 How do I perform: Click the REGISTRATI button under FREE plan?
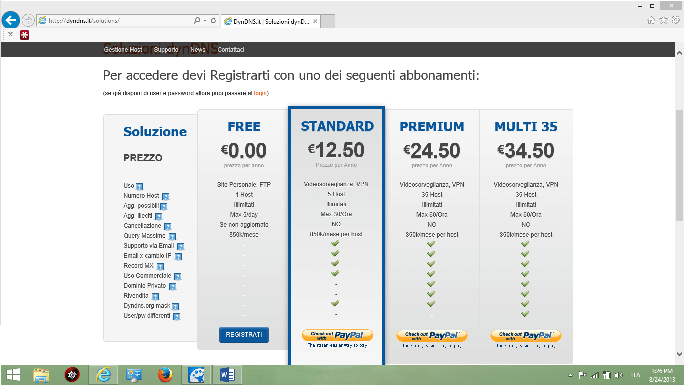[x=244, y=335]
